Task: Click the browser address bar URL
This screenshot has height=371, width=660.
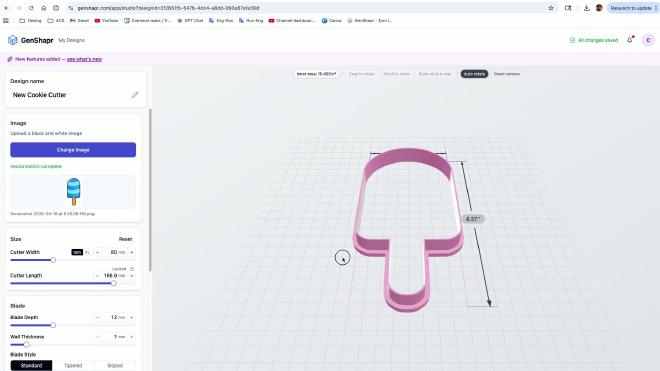Action: click(x=168, y=8)
